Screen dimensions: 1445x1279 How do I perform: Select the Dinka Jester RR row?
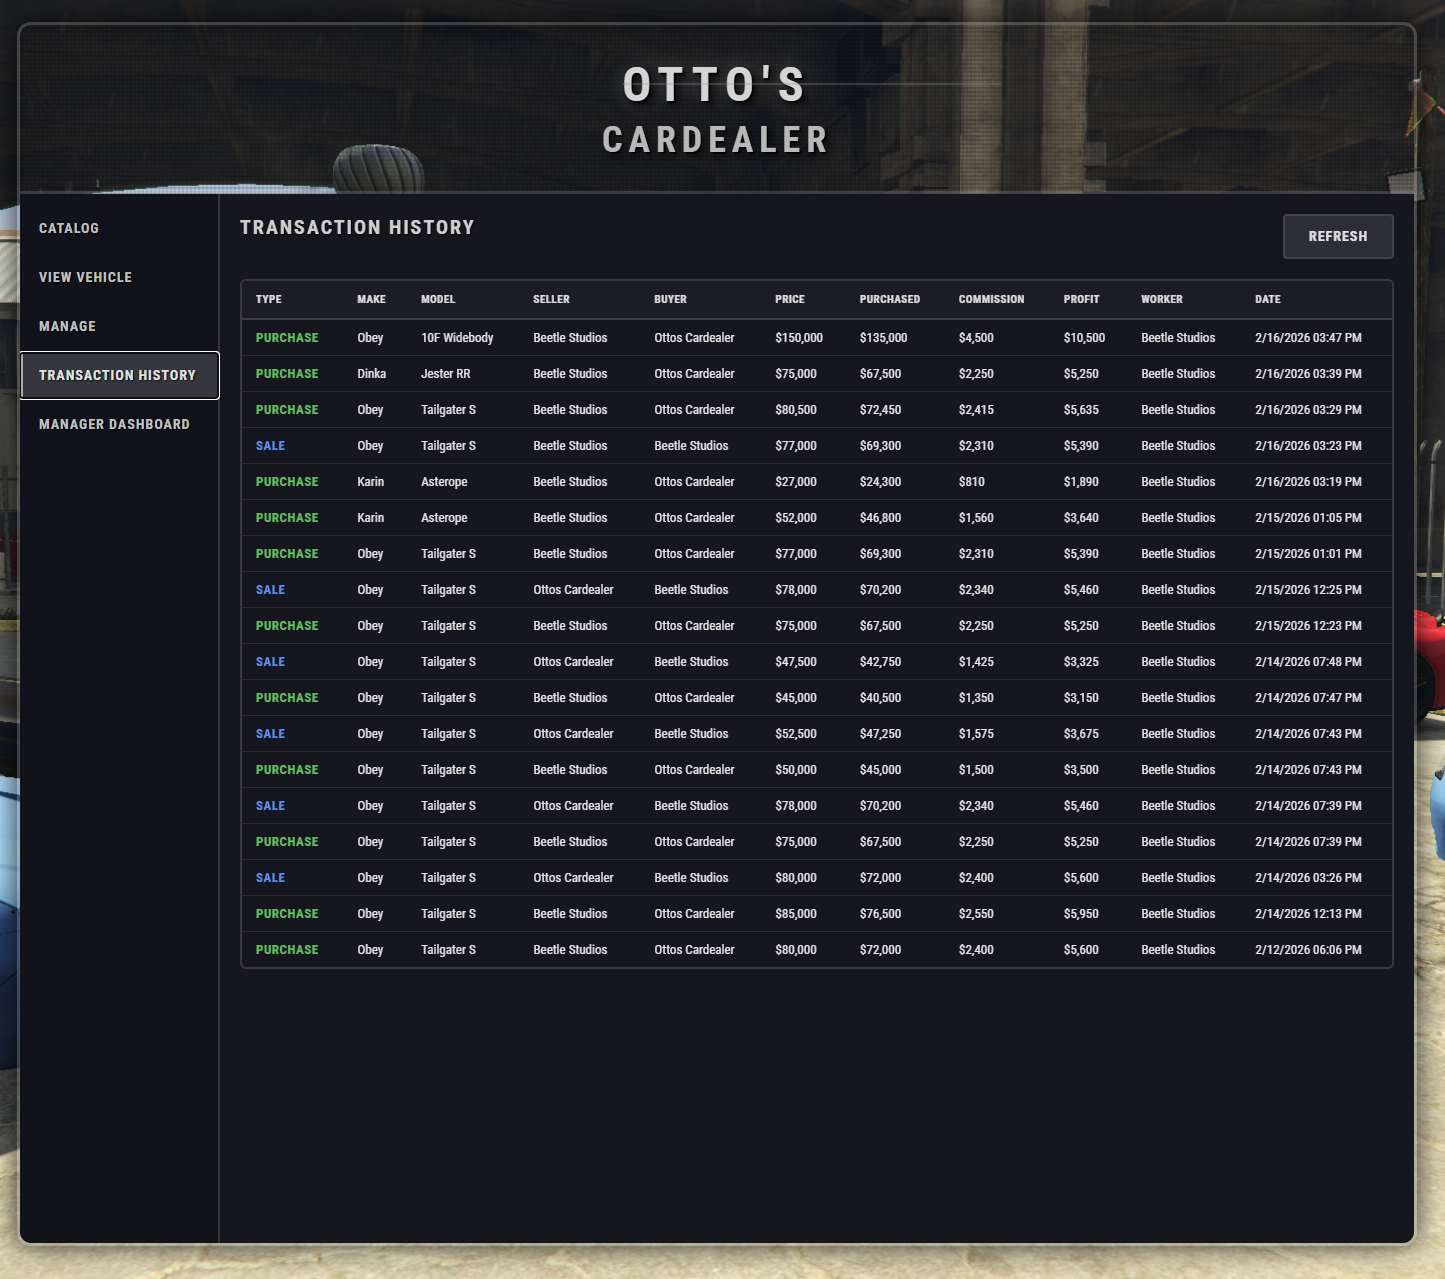point(816,374)
